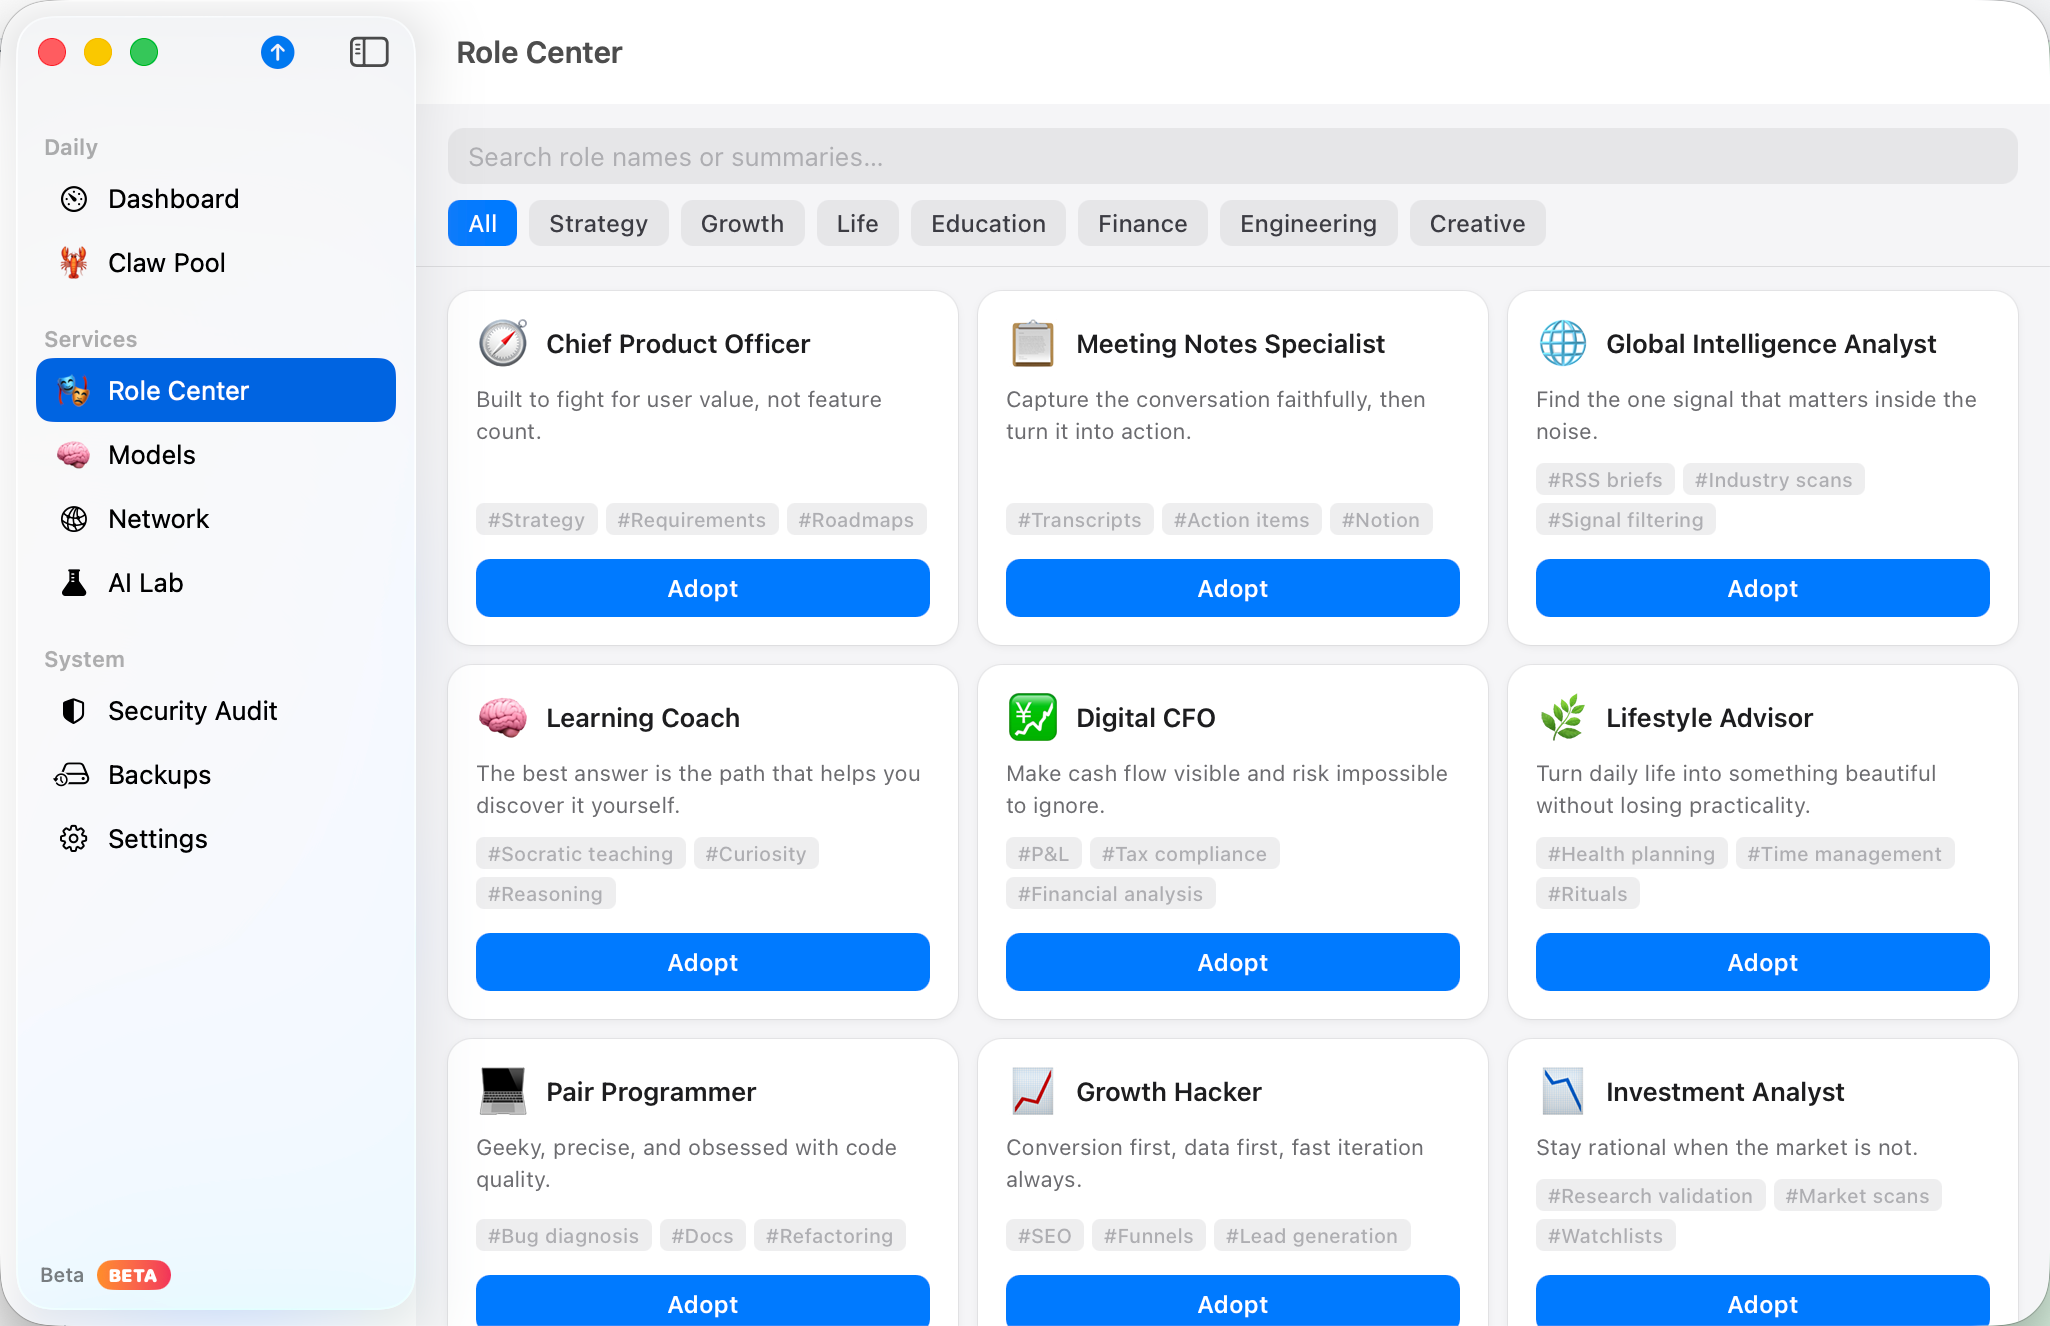Select AI Lab with the flask icon
2050x1326 pixels.
(x=74, y=582)
